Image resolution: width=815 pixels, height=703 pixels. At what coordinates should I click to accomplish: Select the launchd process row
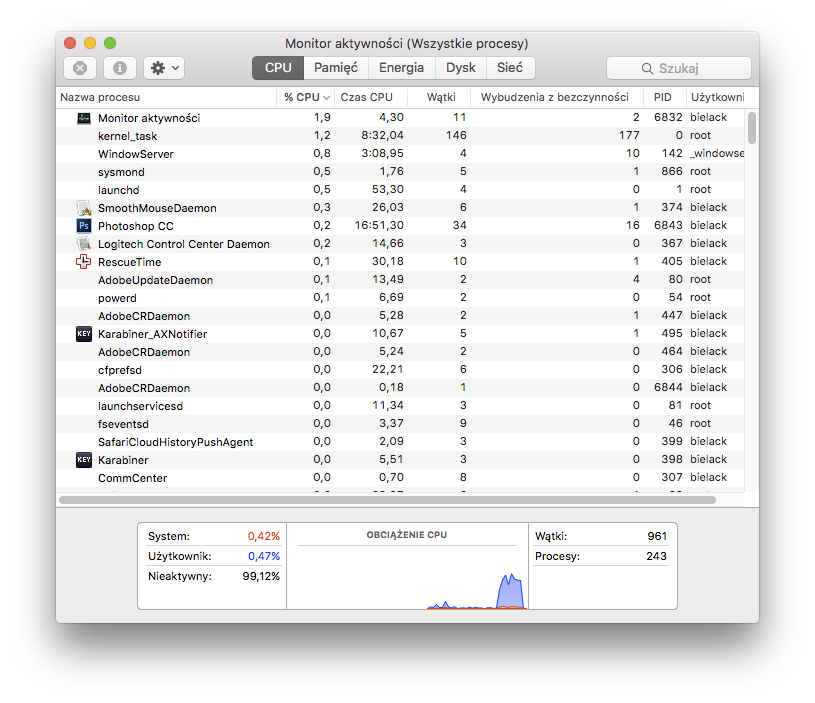(400, 190)
